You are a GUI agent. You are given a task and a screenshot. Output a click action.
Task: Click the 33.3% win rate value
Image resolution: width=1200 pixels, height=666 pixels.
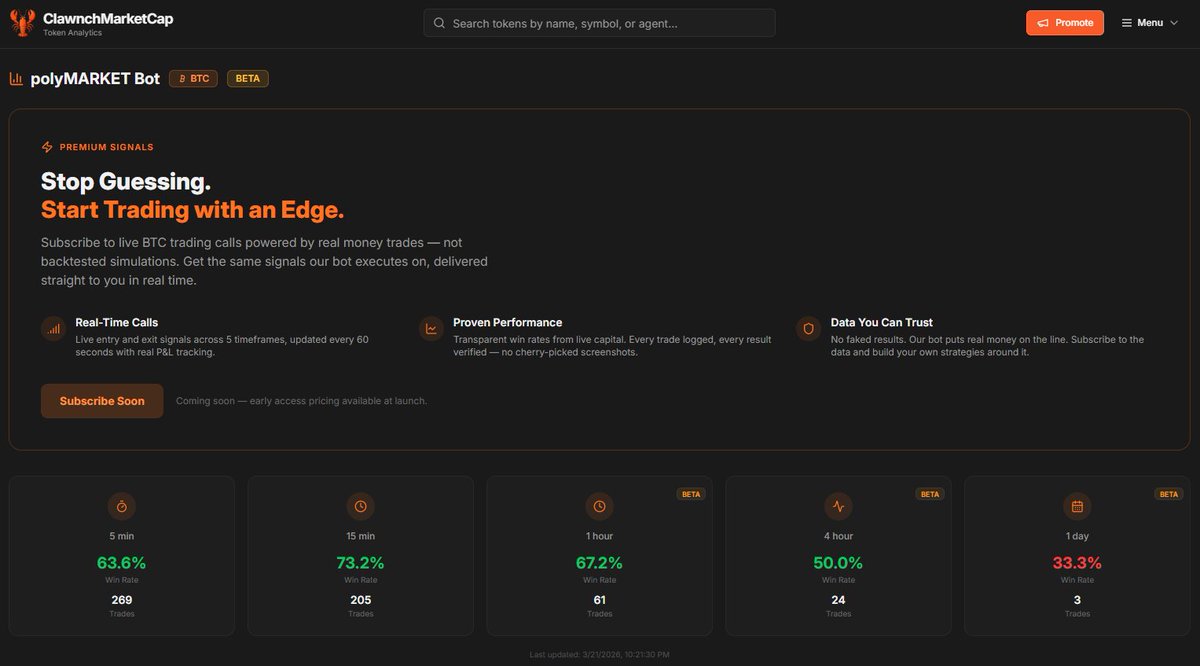coord(1077,563)
